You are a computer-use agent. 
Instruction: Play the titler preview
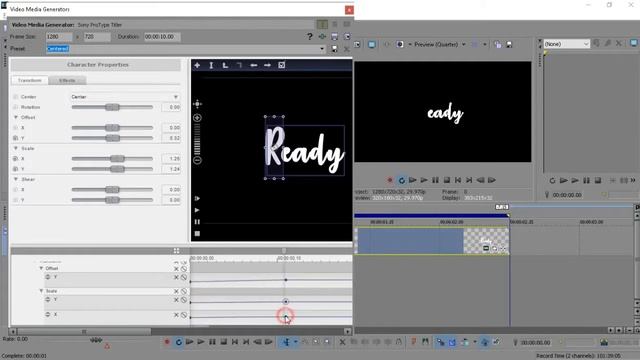(x=197, y=210)
